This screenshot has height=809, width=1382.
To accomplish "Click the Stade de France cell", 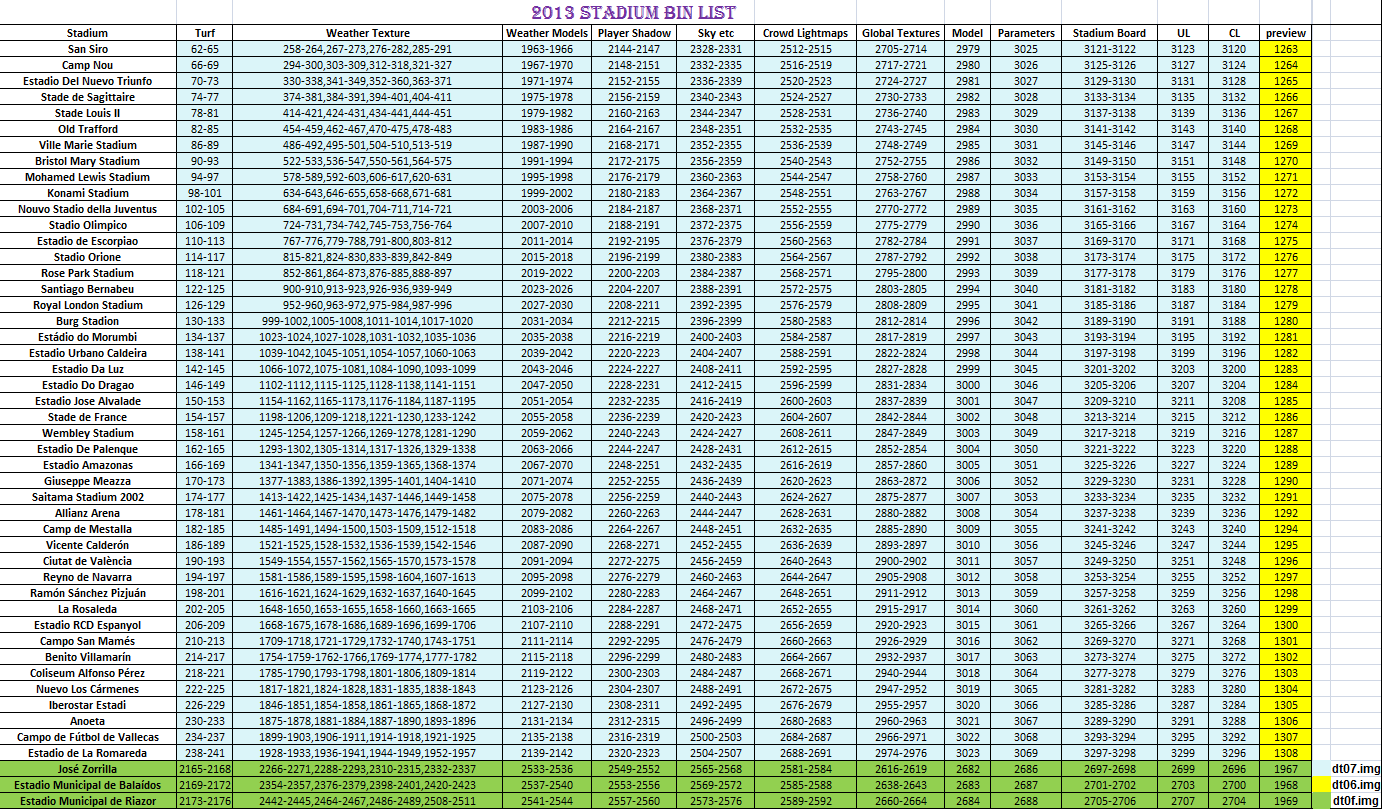I will tap(88, 417).
